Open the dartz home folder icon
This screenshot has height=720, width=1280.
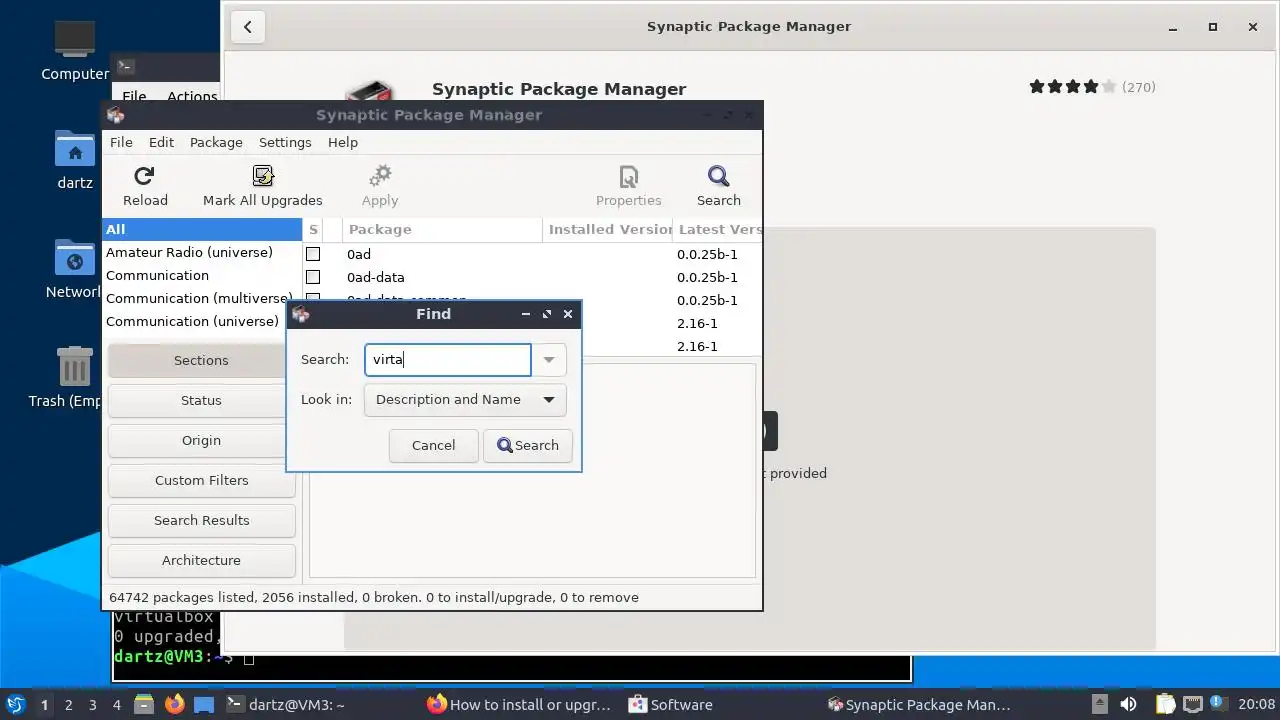pyautogui.click(x=75, y=150)
